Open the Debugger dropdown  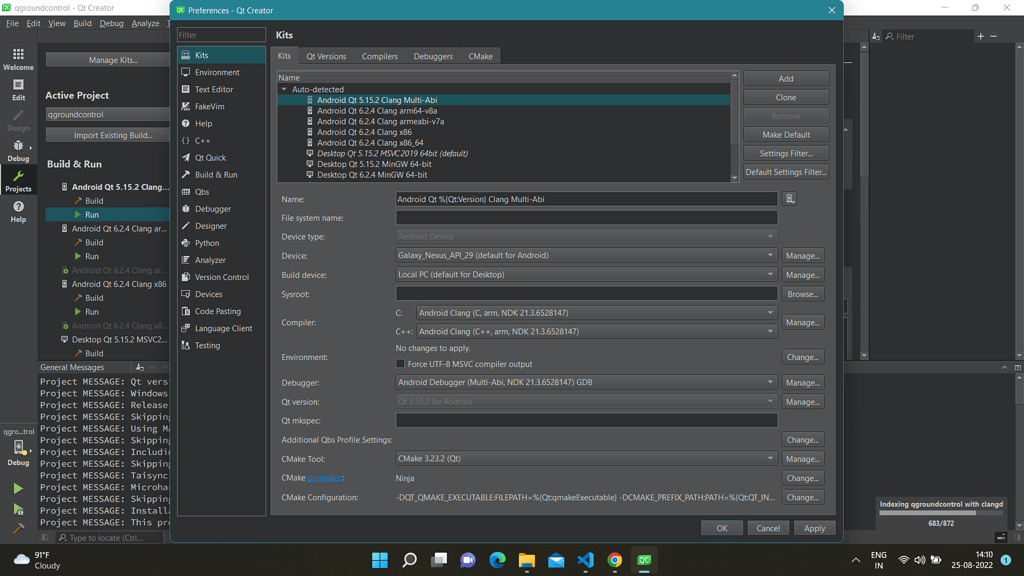(586, 382)
